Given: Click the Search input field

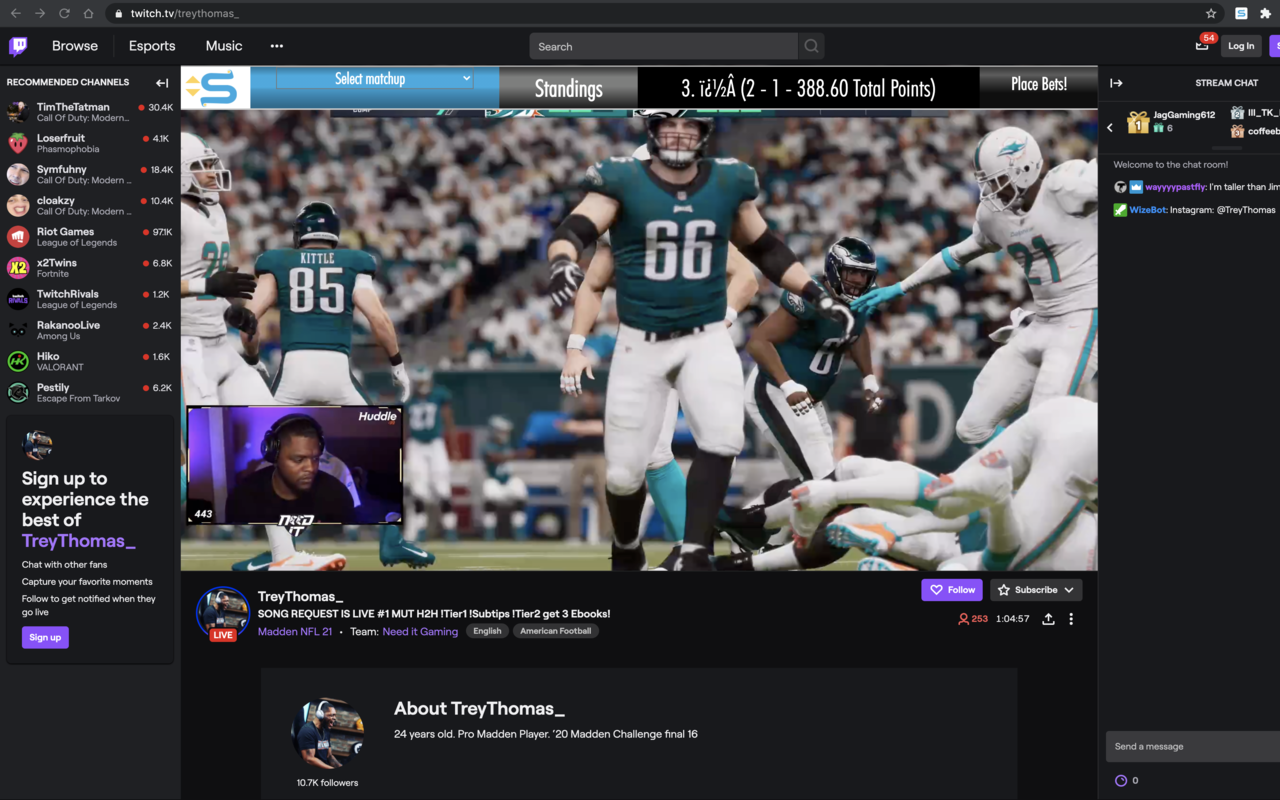Looking at the screenshot, I should tap(664, 46).
